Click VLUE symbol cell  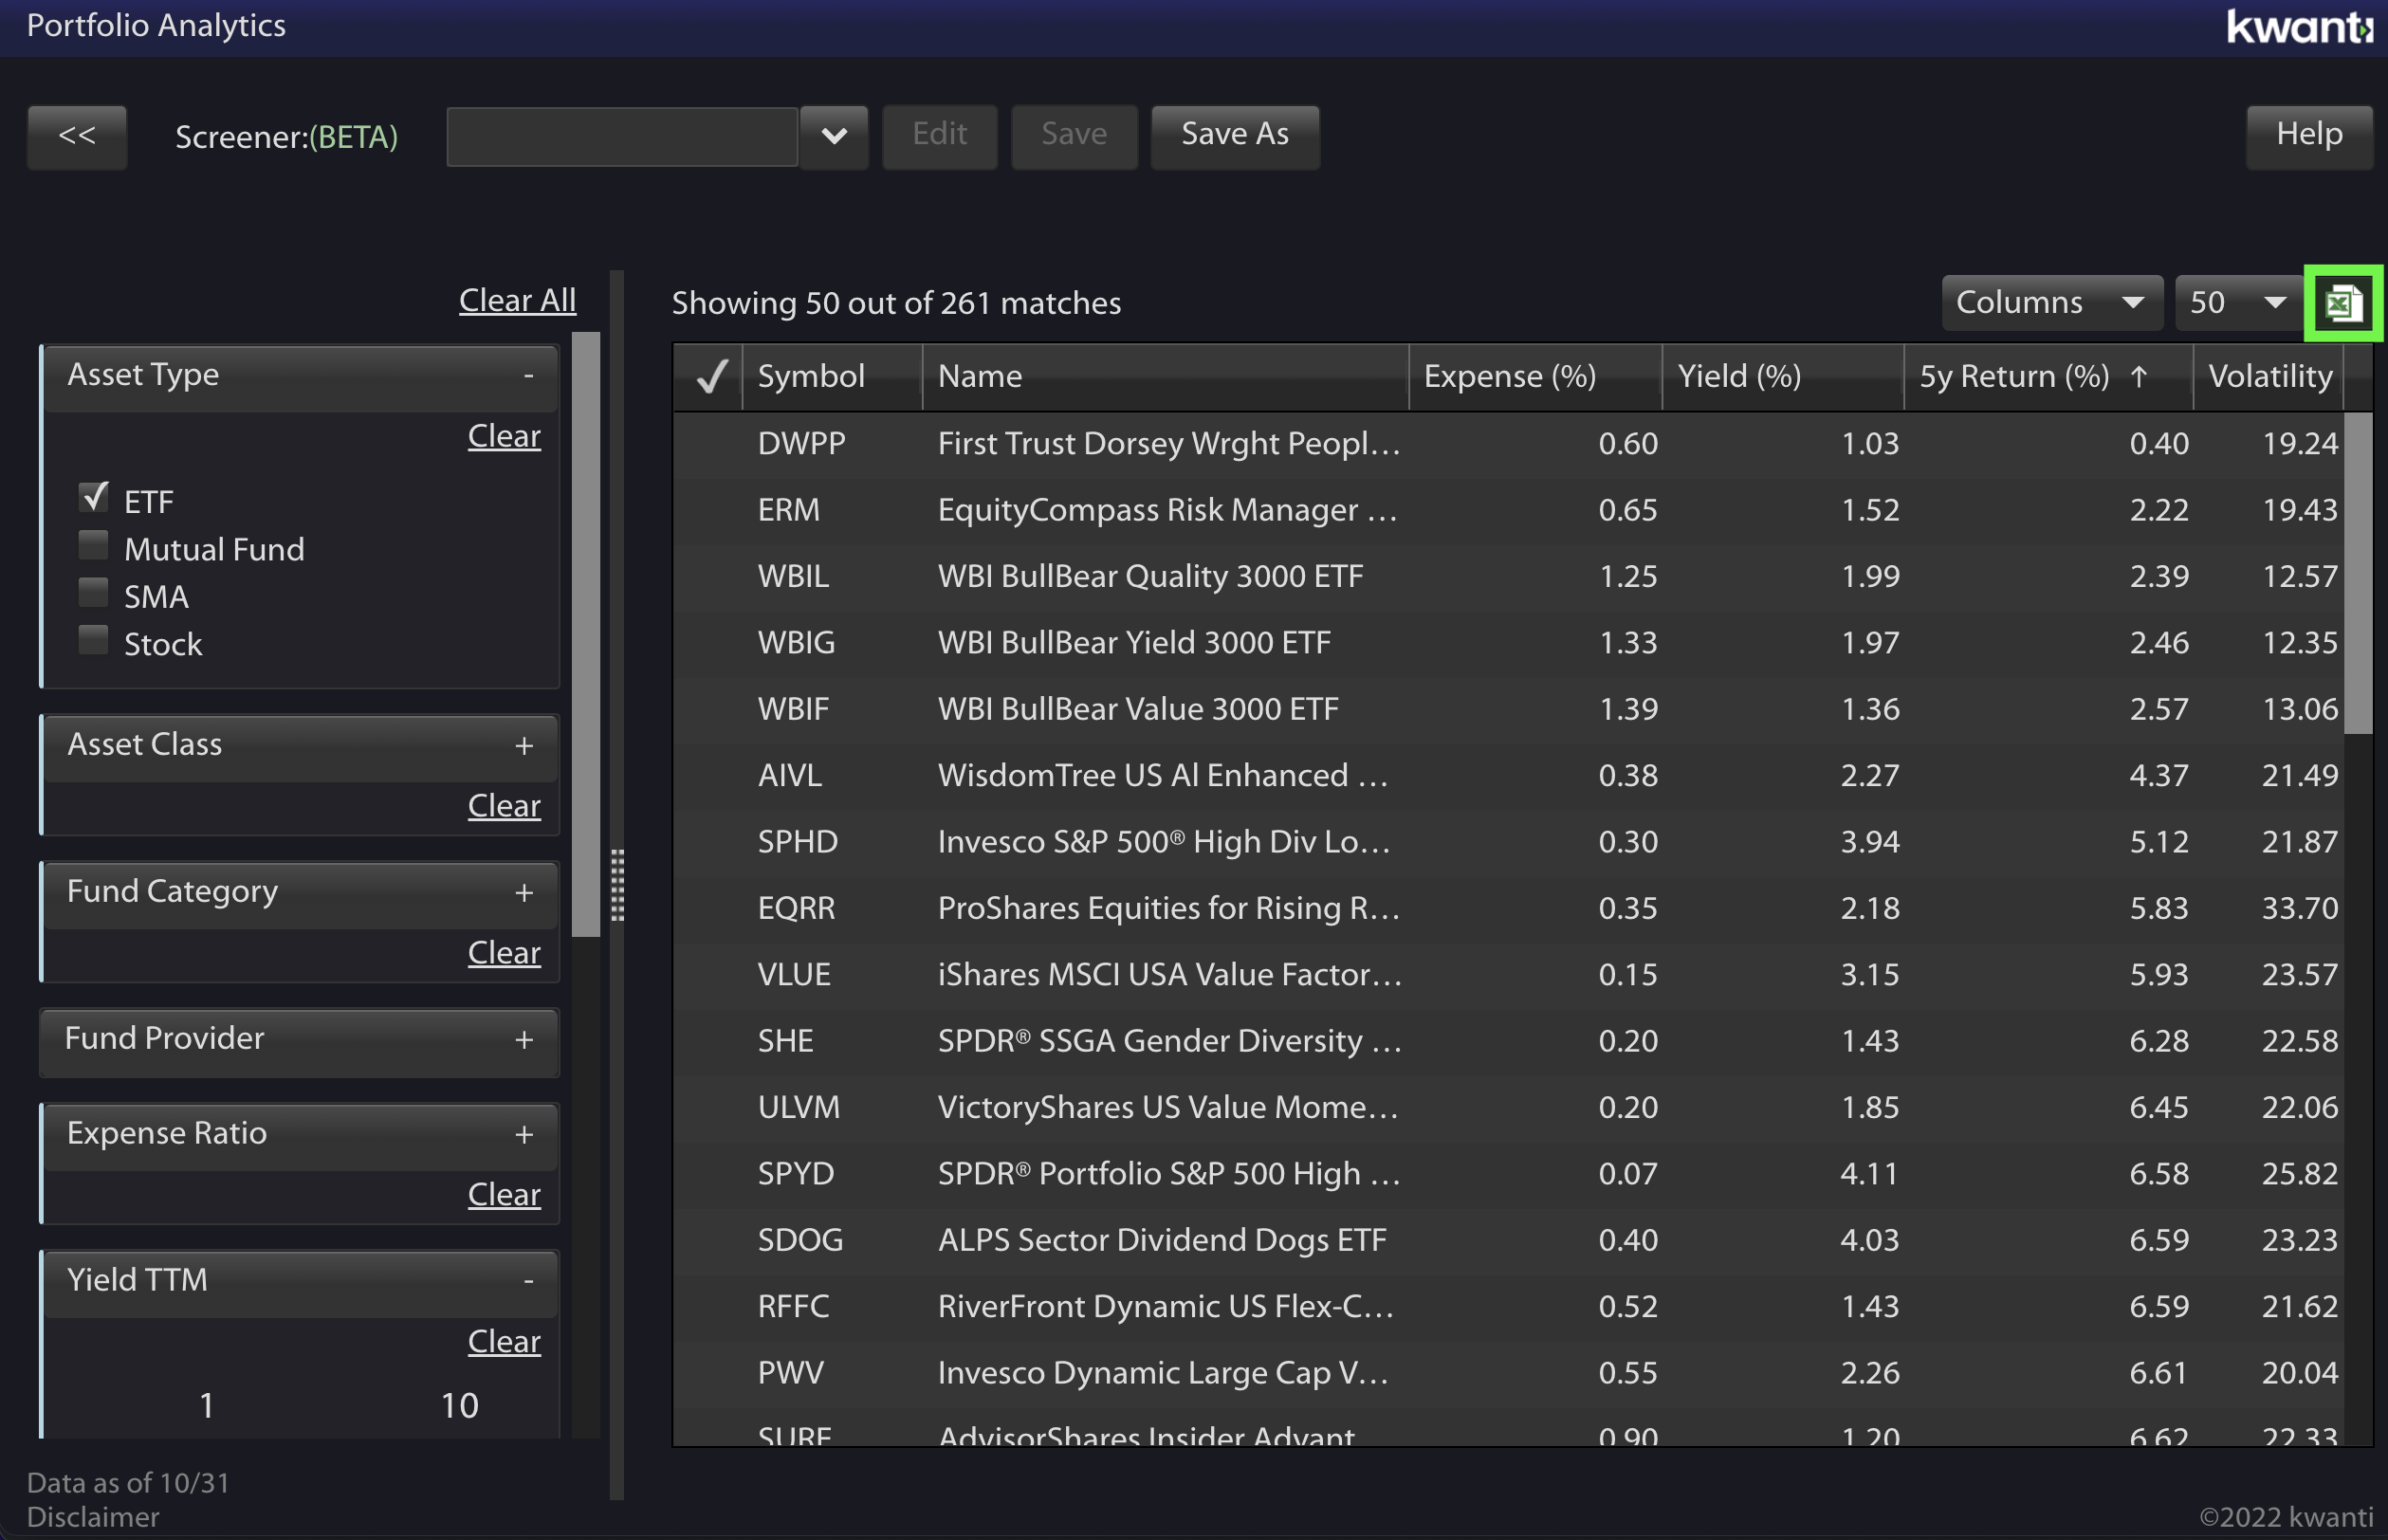coord(794,975)
